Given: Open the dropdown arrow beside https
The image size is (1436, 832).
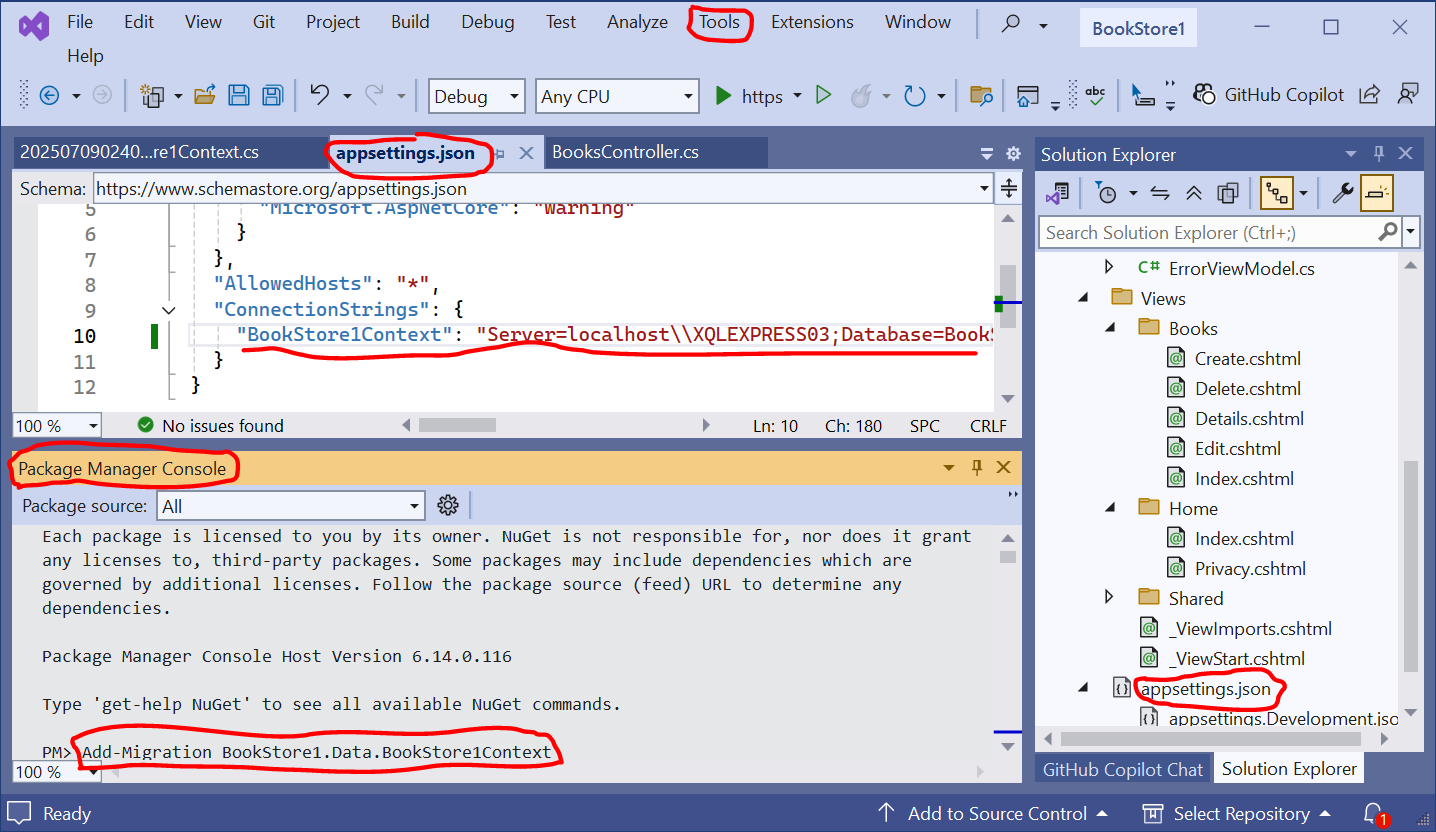Looking at the screenshot, I should (797, 96).
